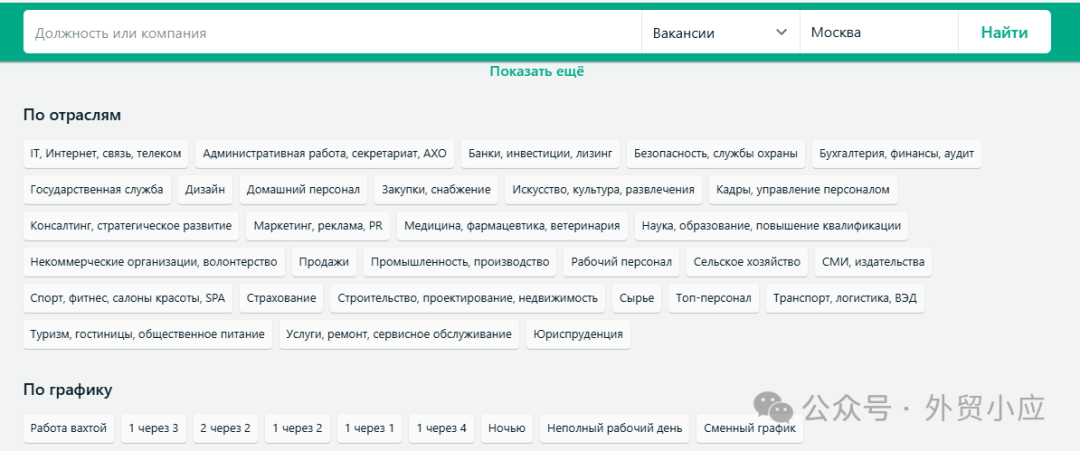Screen dimensions: 1080x451
Task: Select Бухгалтерия, финансы, аудит tag
Action: [896, 153]
